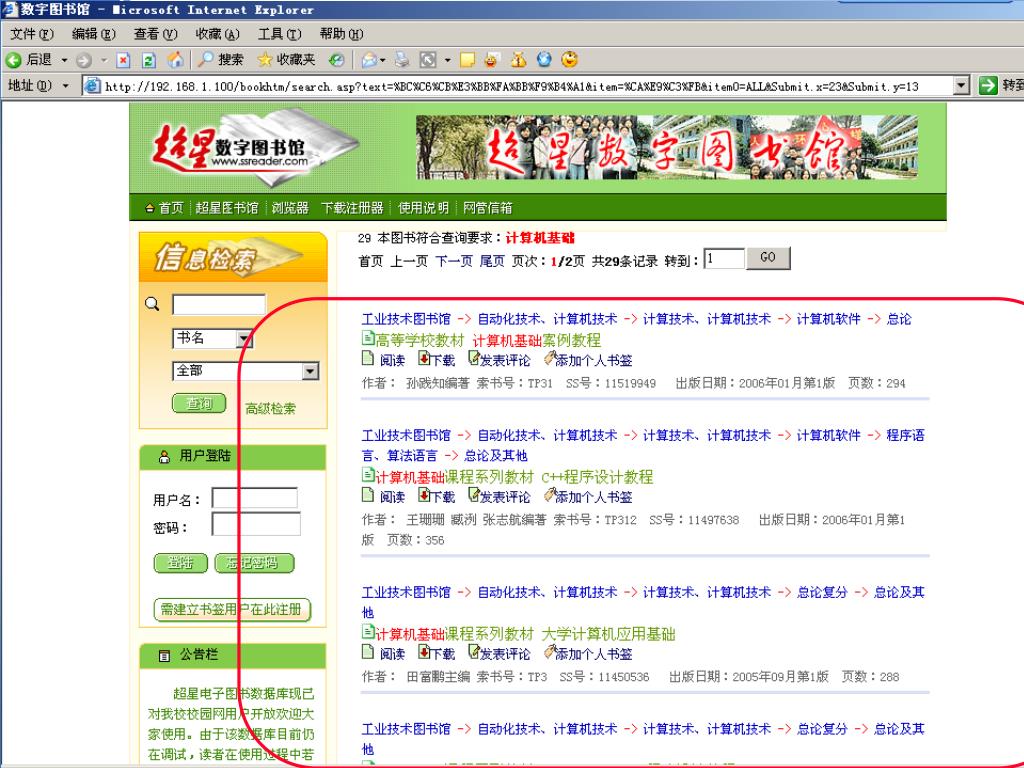1024x768 pixels.
Task: Click the blue globe toolbar icon
Action: (x=544, y=59)
